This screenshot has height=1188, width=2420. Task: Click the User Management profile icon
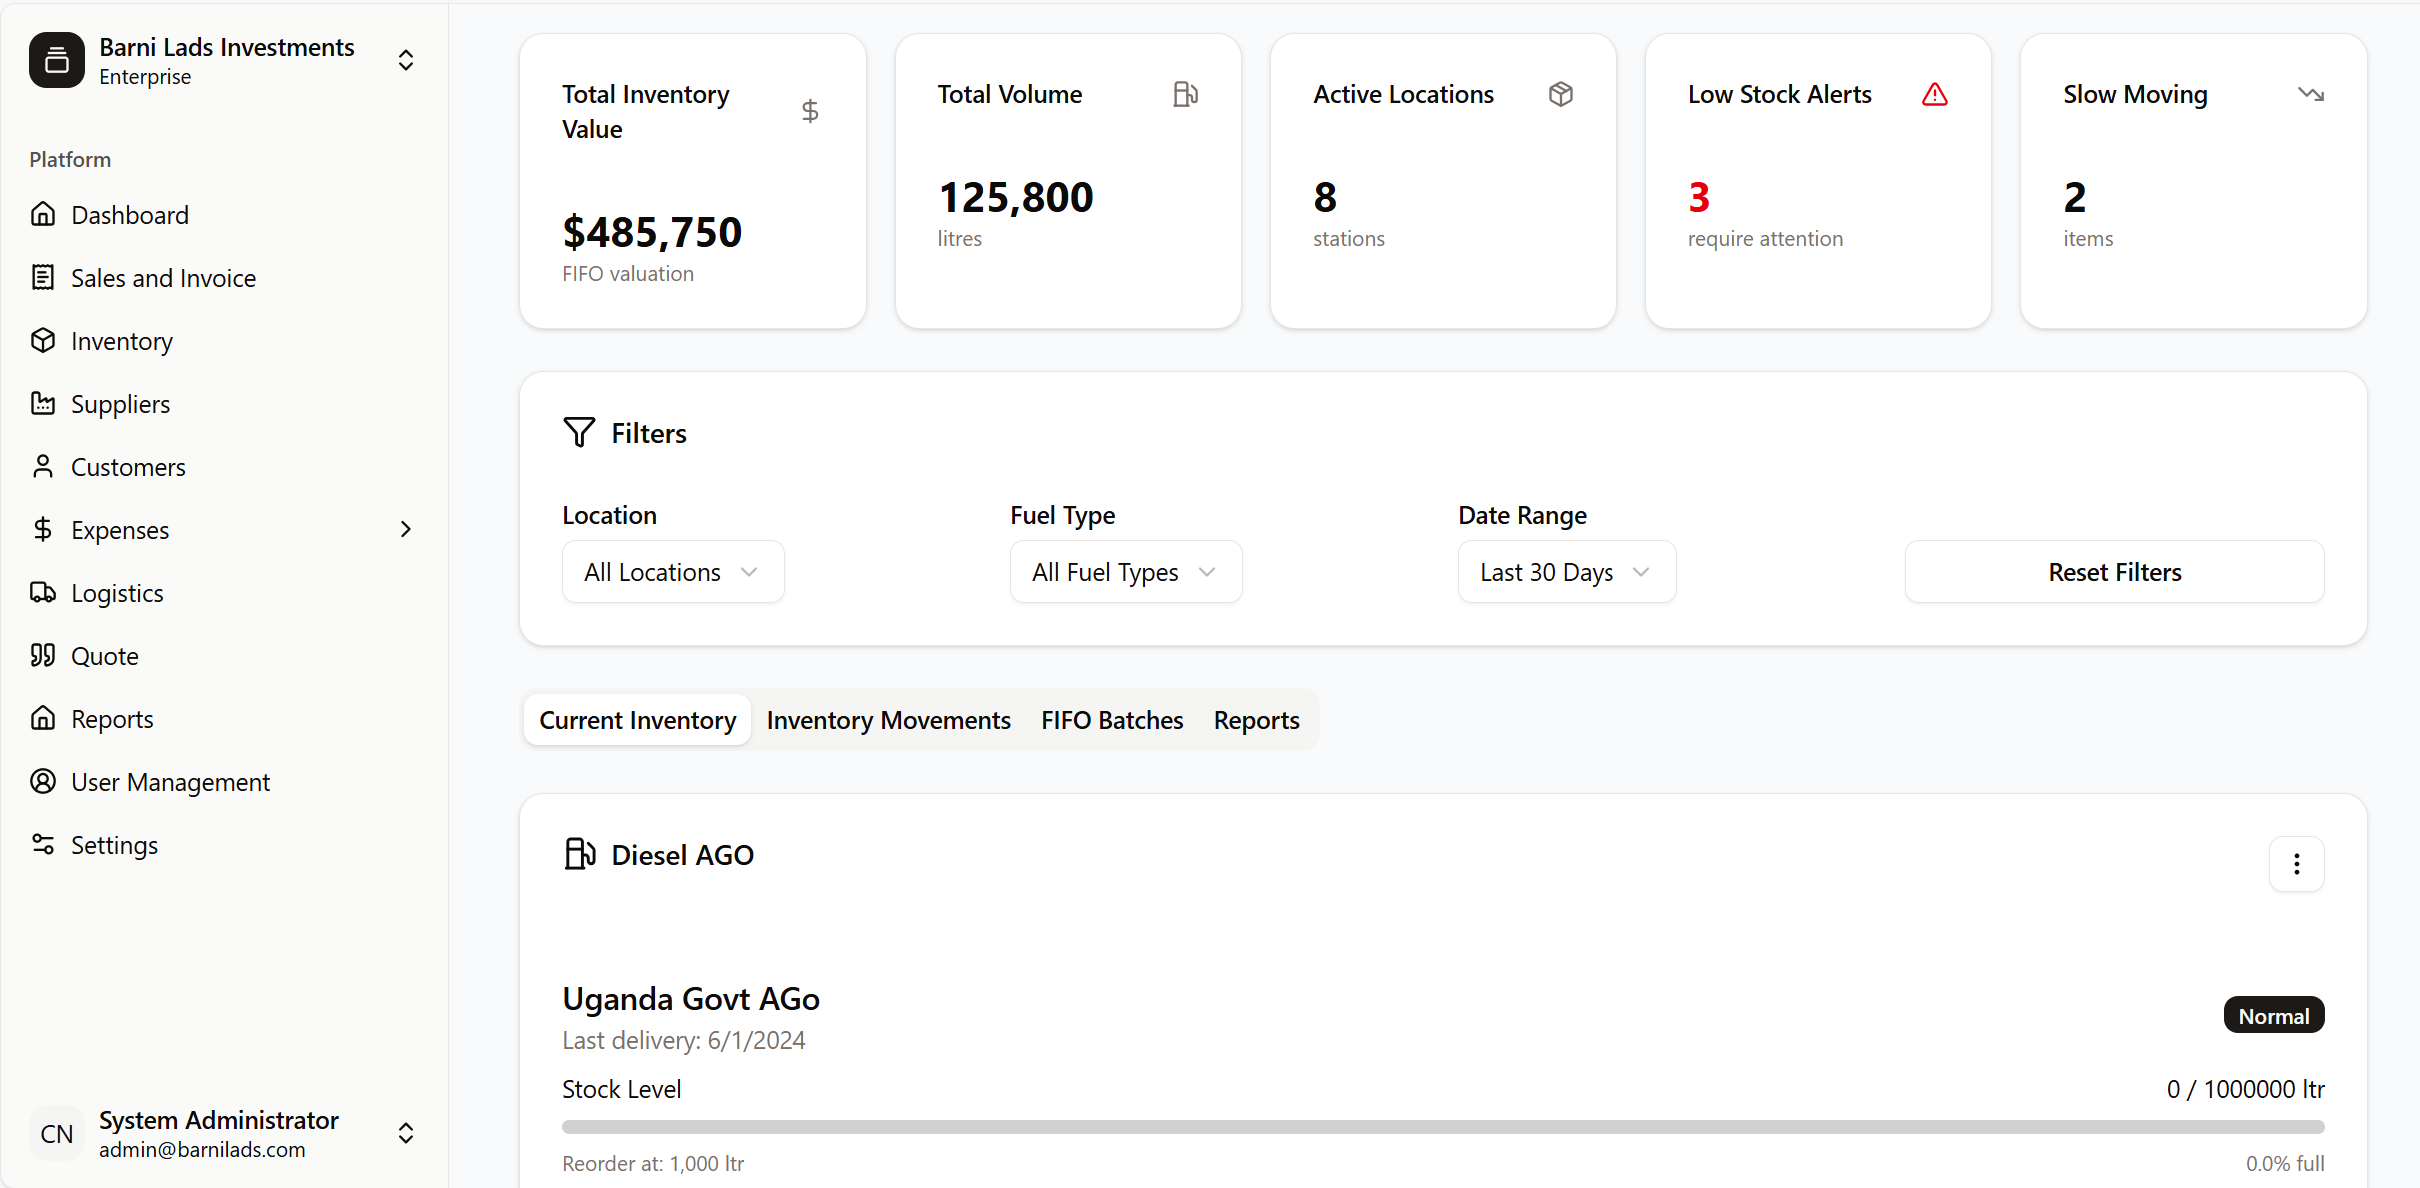click(43, 781)
